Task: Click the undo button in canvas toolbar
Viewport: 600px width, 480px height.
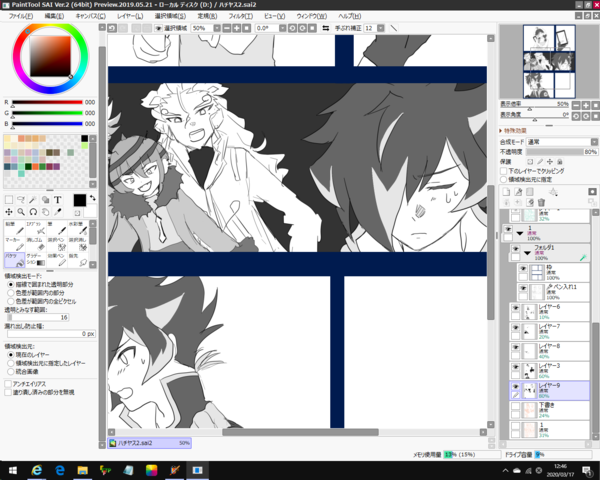Action: [112, 28]
